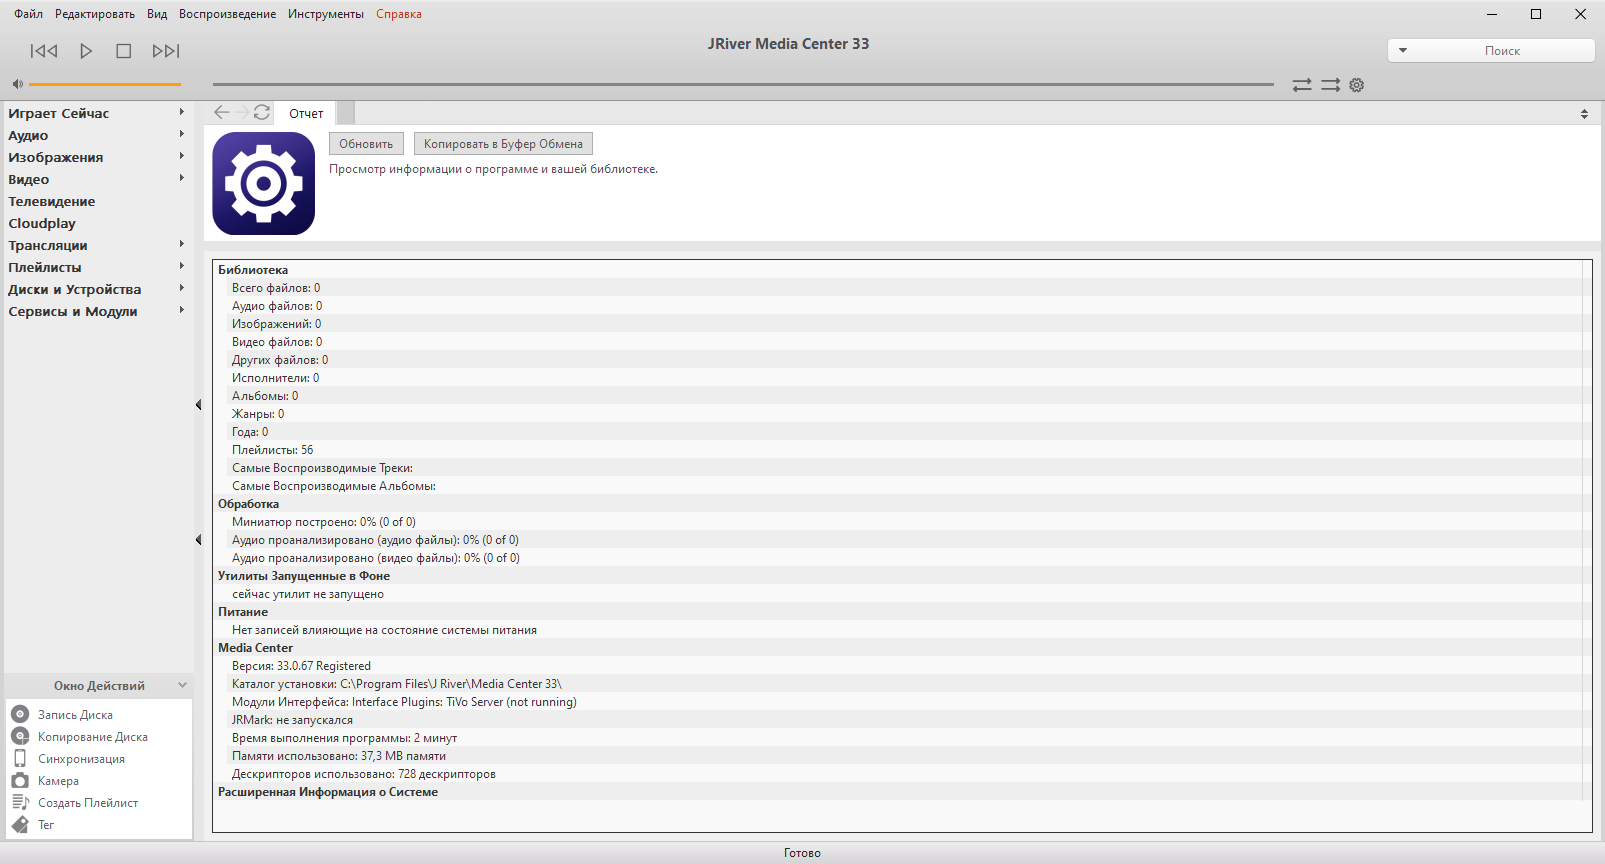The image size is (1605, 864).
Task: Collapse Окно Действий panel chevron
Action: point(182,685)
